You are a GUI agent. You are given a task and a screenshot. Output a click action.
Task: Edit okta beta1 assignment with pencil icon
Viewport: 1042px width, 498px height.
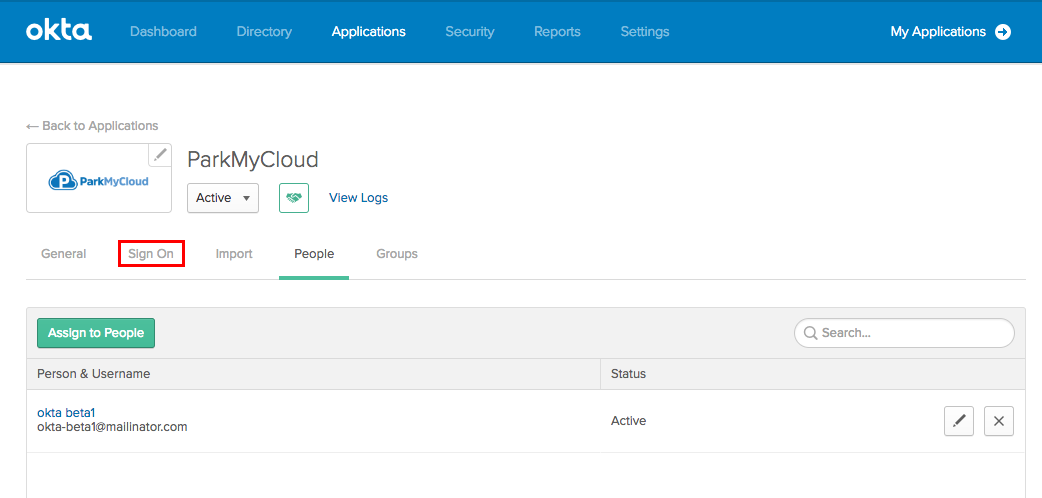pos(959,421)
